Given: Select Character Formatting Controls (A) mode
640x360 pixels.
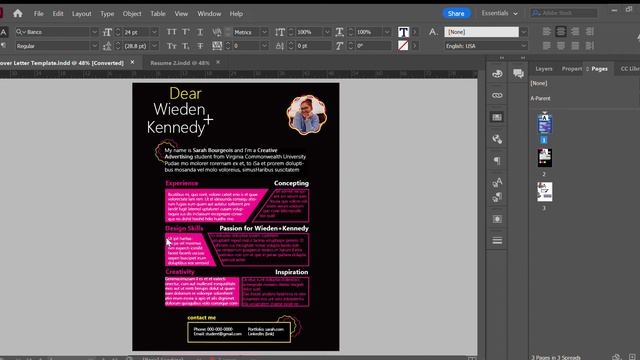Looking at the screenshot, I should 3,32.
